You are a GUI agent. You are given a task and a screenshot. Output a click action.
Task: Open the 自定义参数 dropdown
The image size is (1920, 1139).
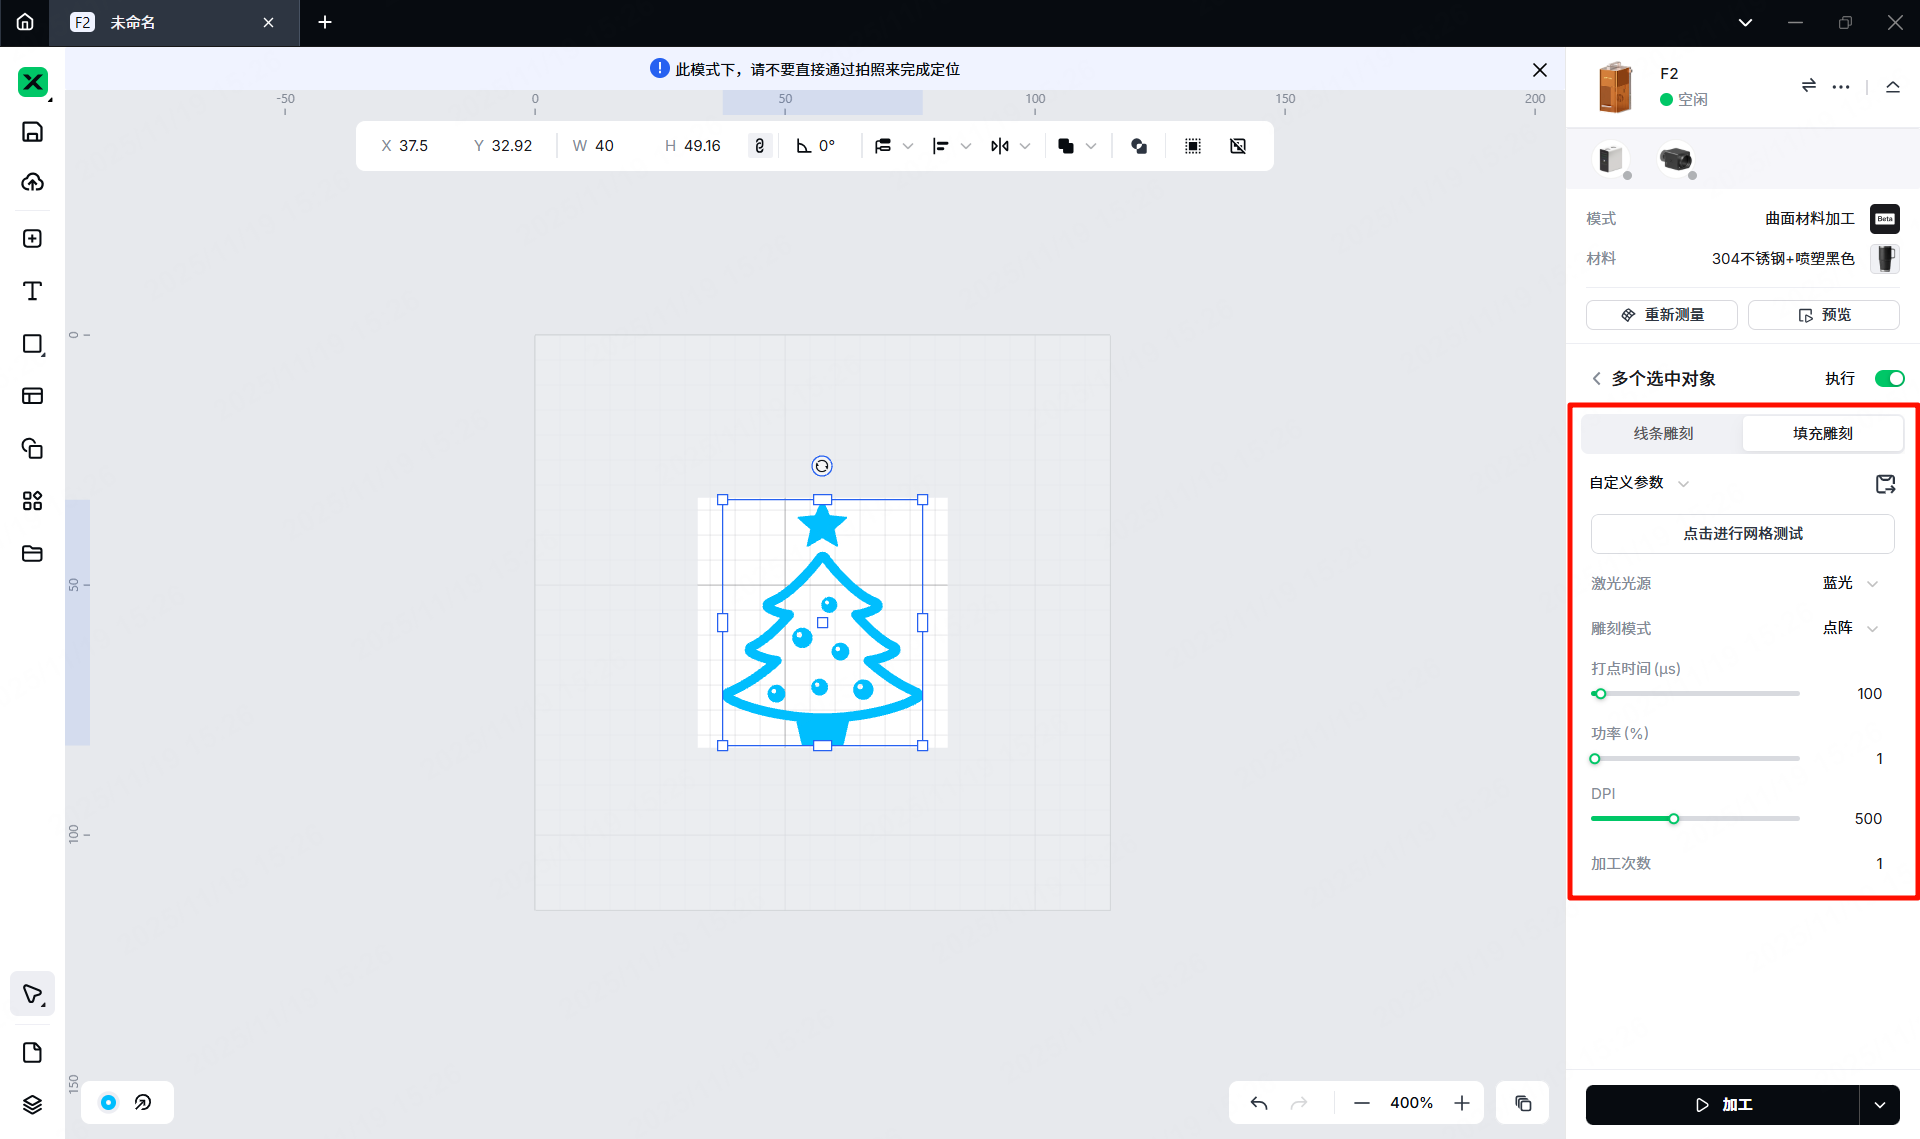pyautogui.click(x=1639, y=483)
